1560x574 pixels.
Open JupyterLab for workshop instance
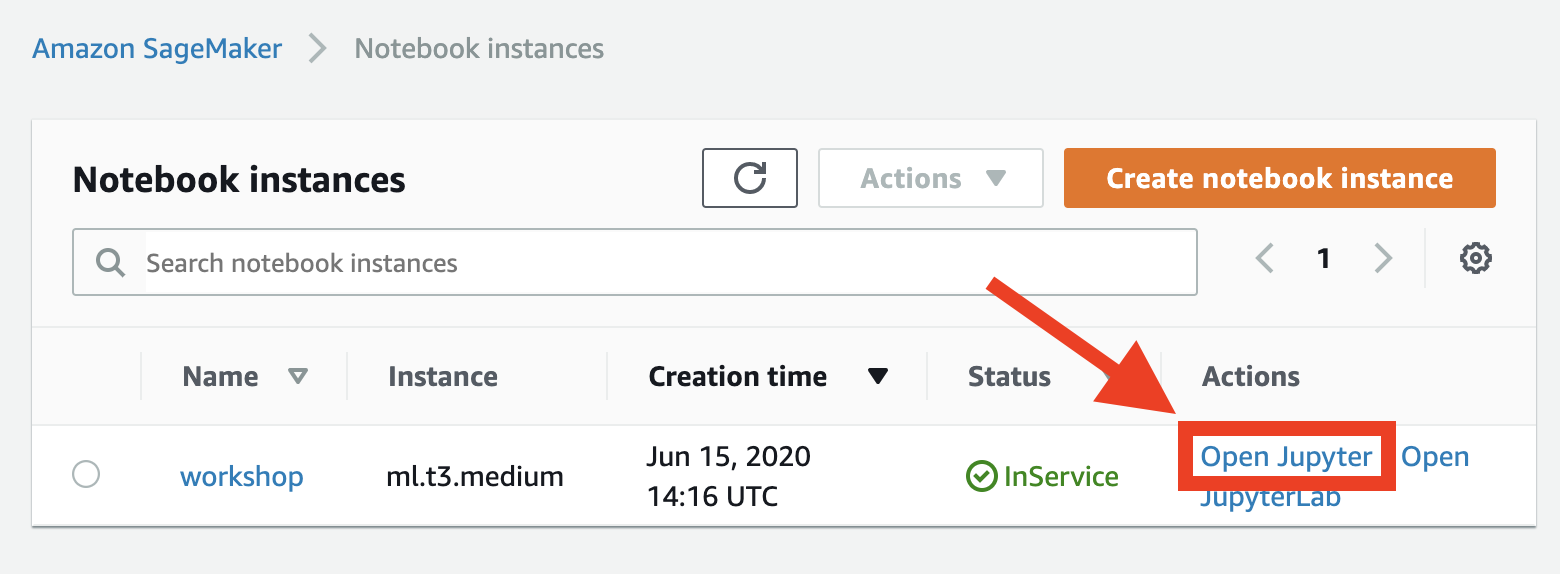tap(1270, 496)
